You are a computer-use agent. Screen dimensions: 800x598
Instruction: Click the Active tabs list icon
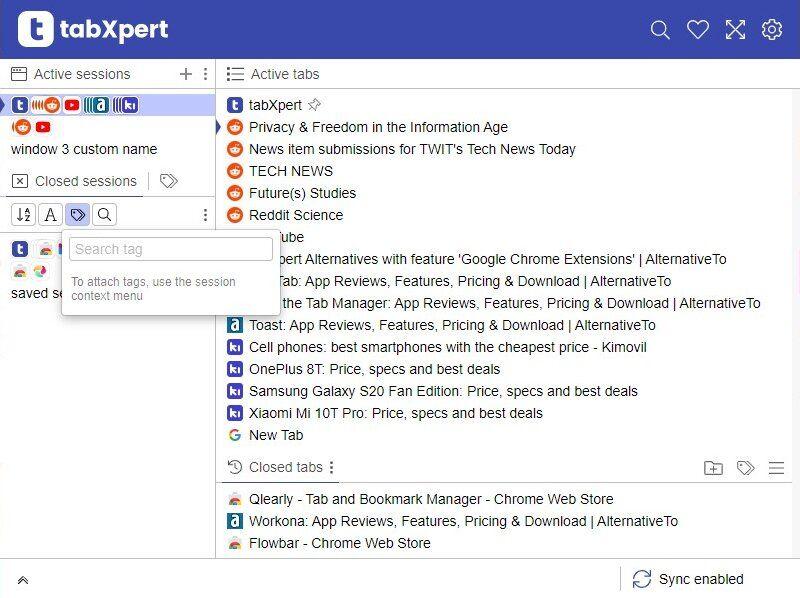(x=235, y=74)
